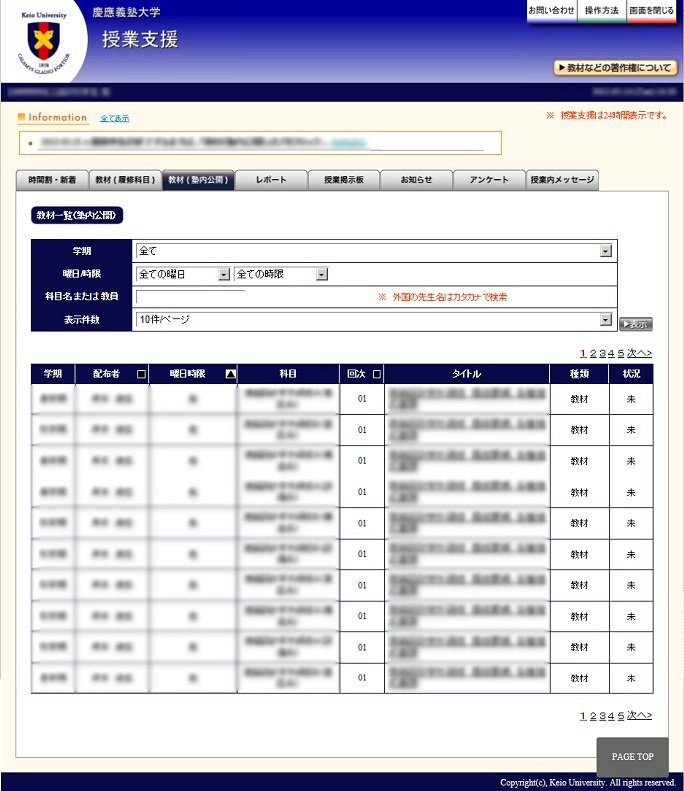The height and width of the screenshot is (791, 684).
Task: Switch to レポート tab
Action: (271, 180)
